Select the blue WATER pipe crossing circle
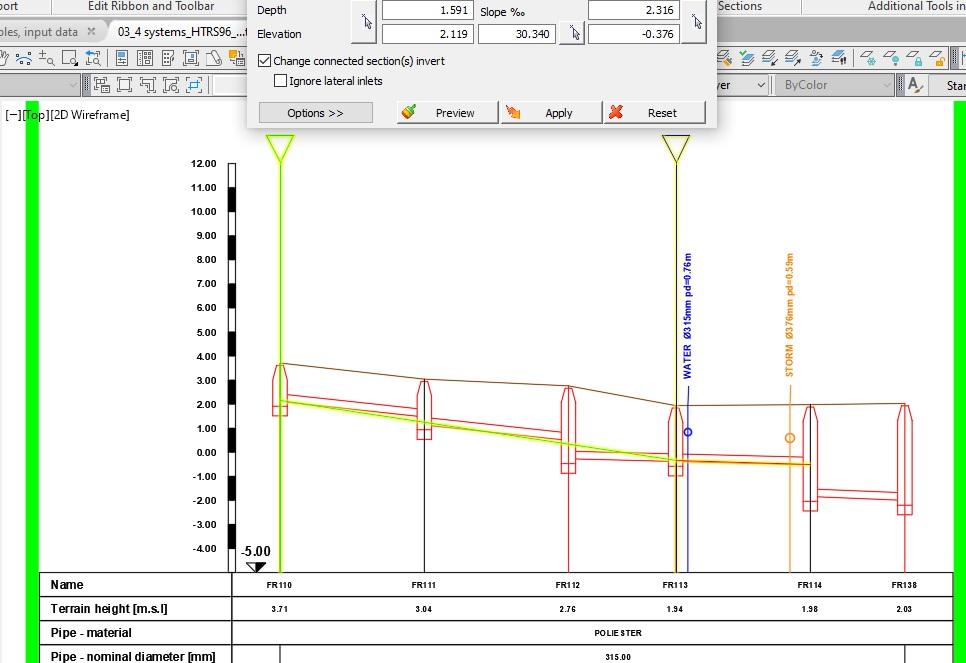 click(x=688, y=432)
